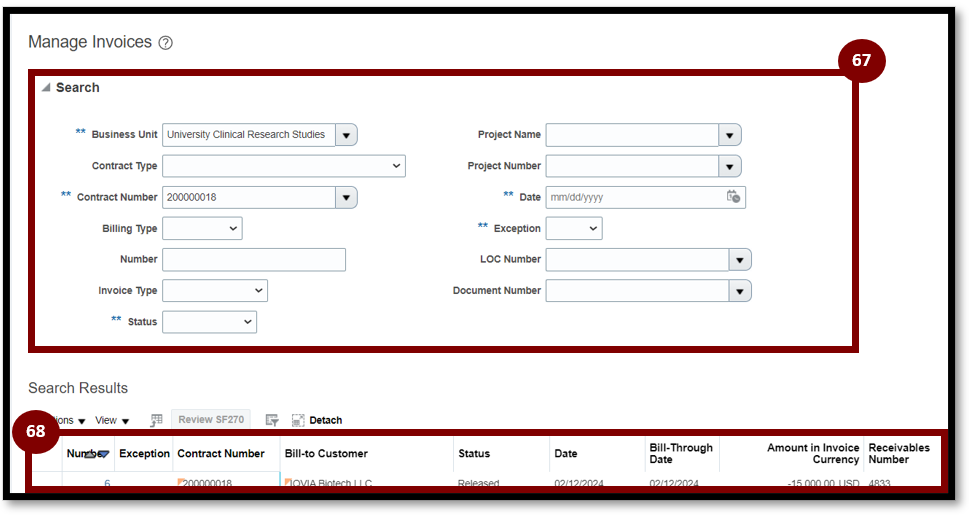This screenshot has width=969, height=515.
Task: Click the Bill-Through Date column header
Action: pos(681,454)
